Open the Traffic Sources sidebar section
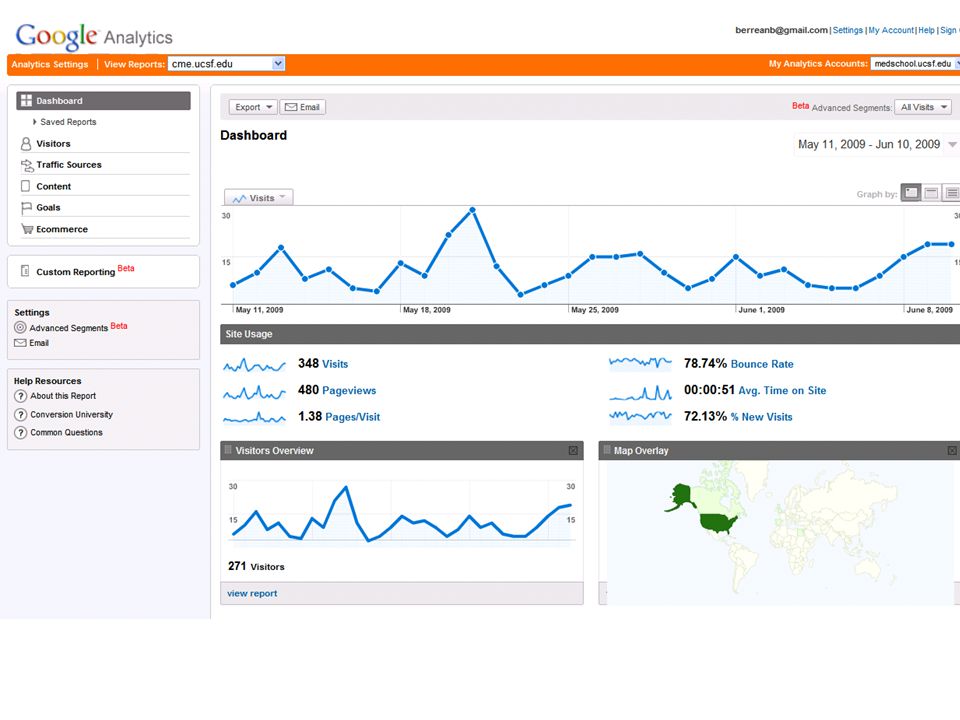The image size is (960, 720). pyautogui.click(x=69, y=165)
